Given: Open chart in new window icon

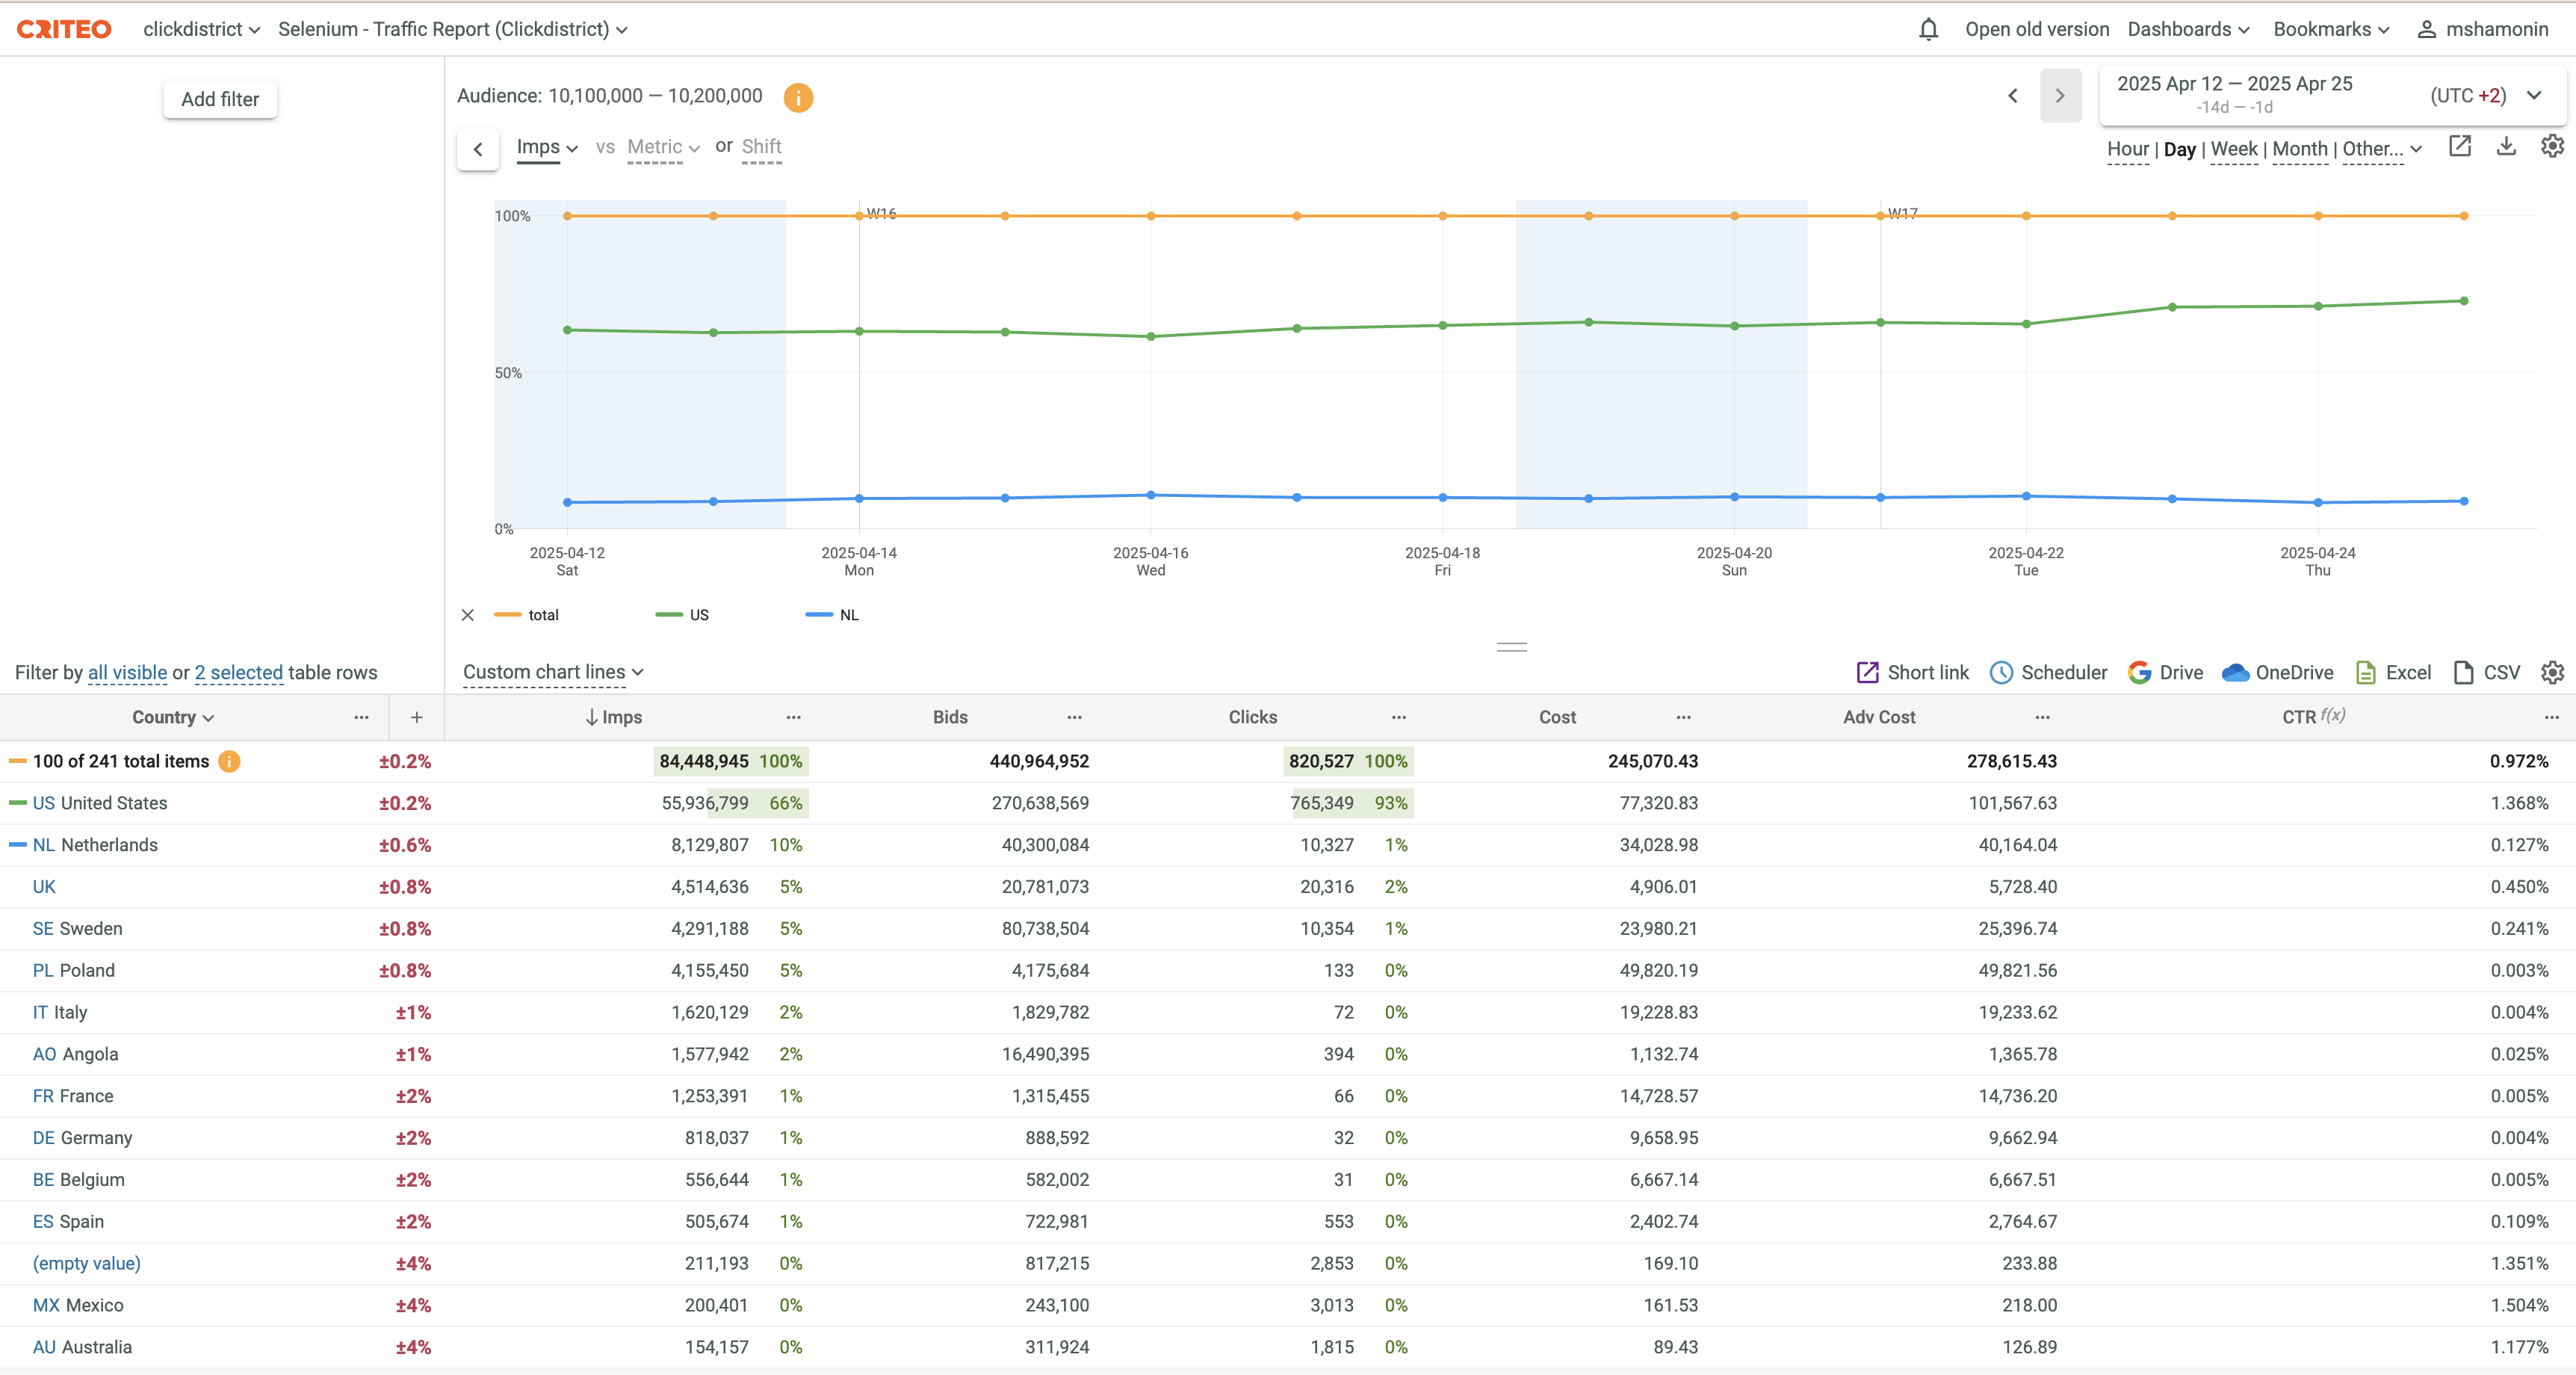Looking at the screenshot, I should point(2459,147).
